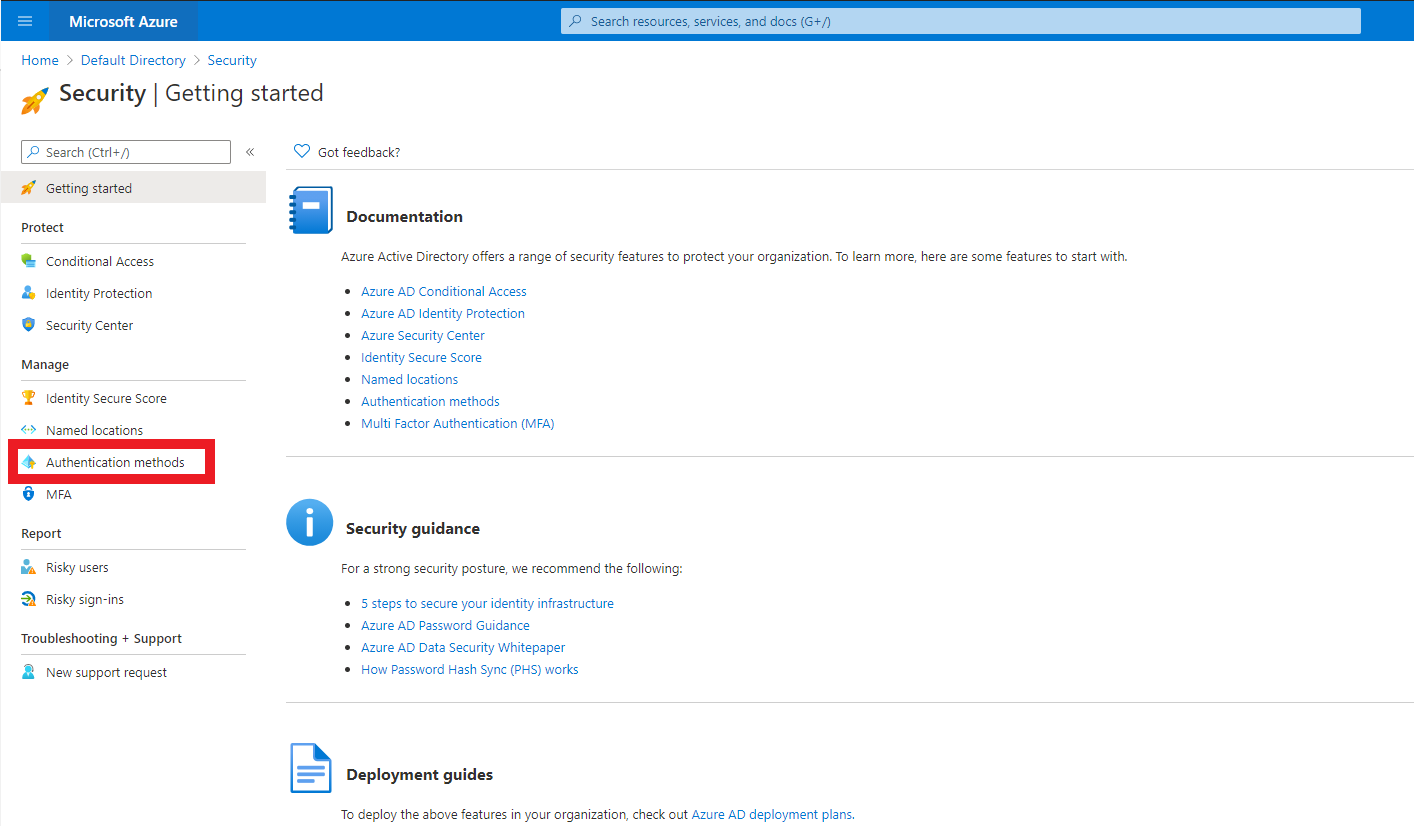Click the Microsoft Azure brand label

123,21
